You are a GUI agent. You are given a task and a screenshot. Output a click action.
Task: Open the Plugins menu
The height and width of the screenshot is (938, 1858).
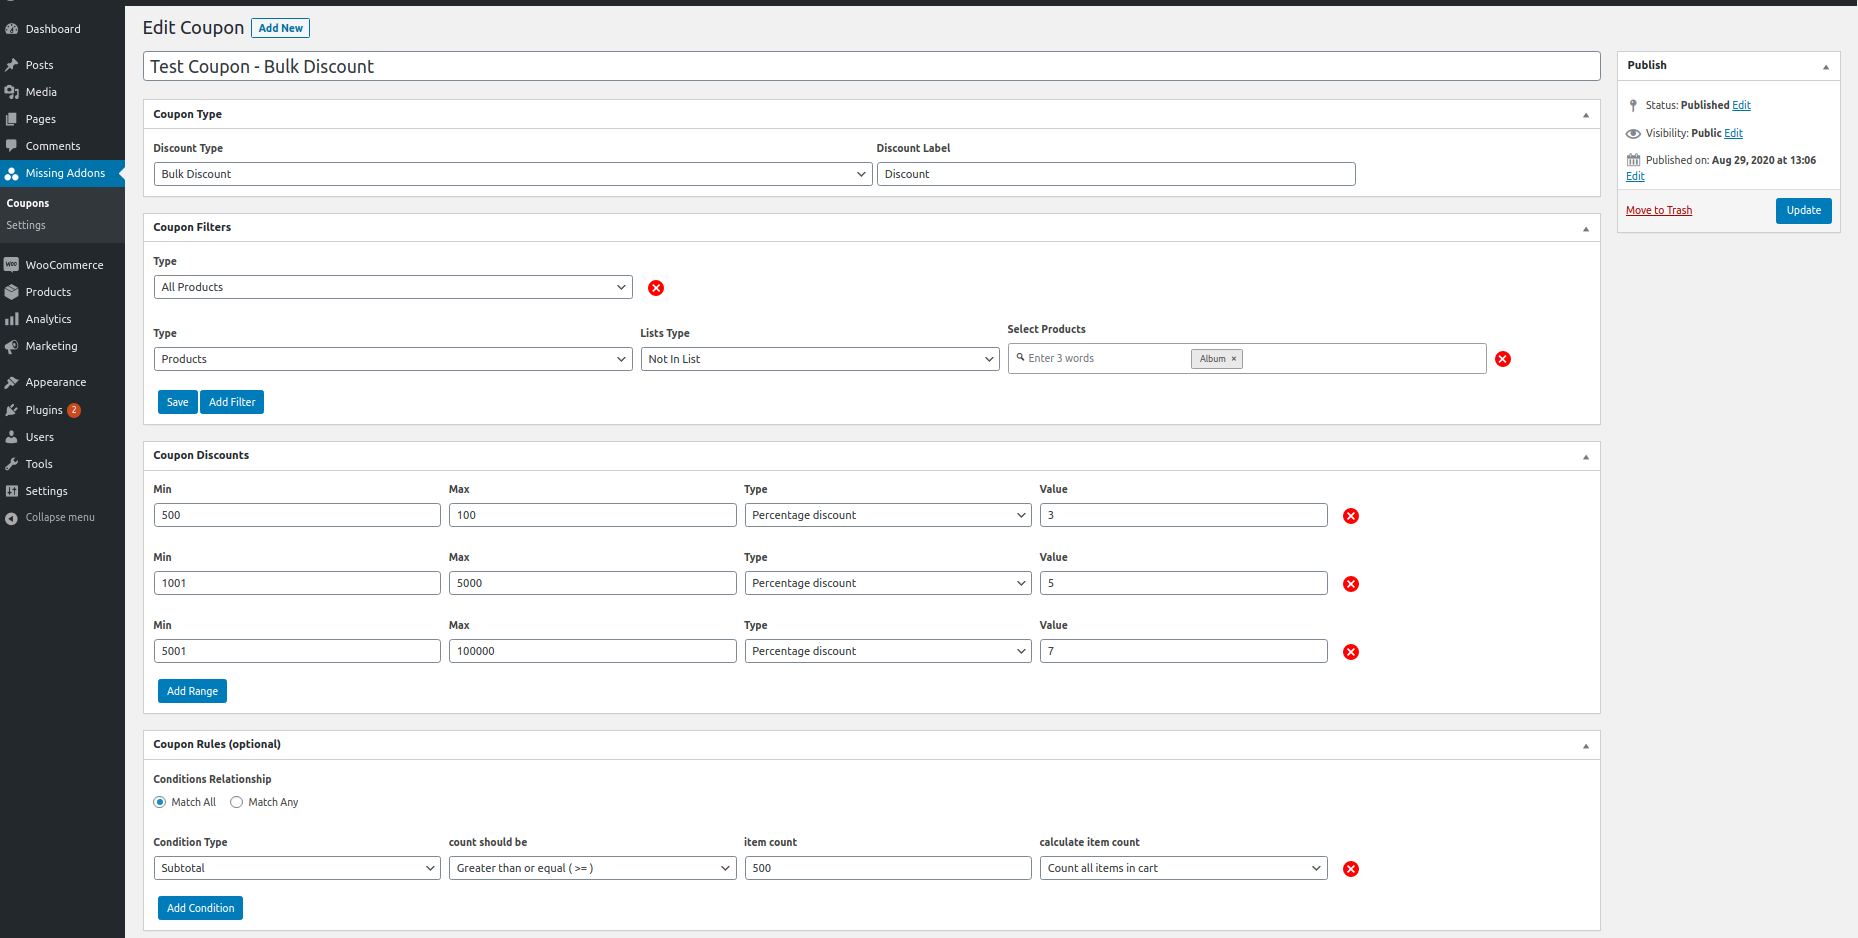coord(44,410)
